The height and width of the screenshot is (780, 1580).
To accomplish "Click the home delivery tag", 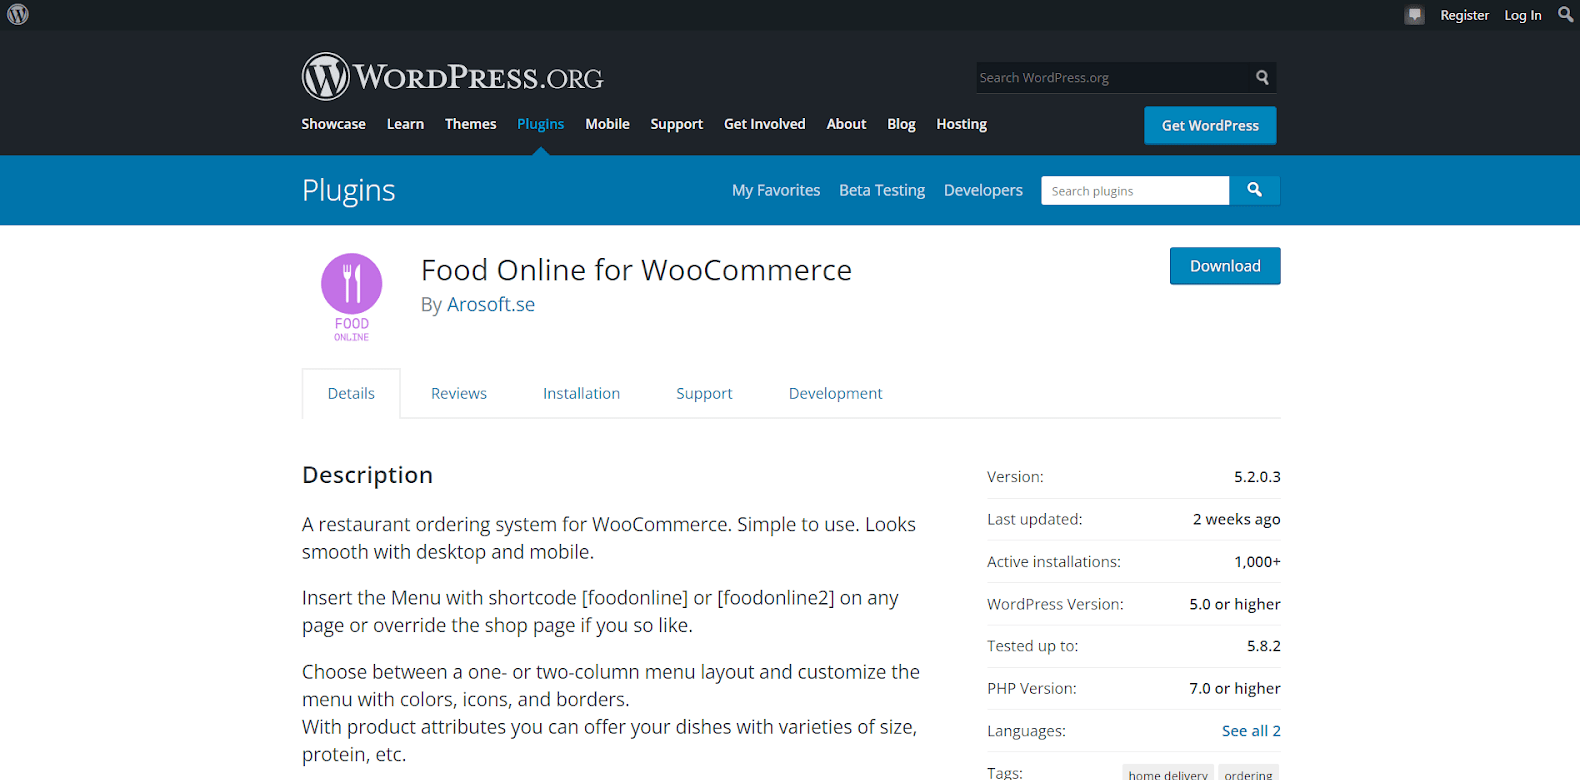I will point(1168,774).
